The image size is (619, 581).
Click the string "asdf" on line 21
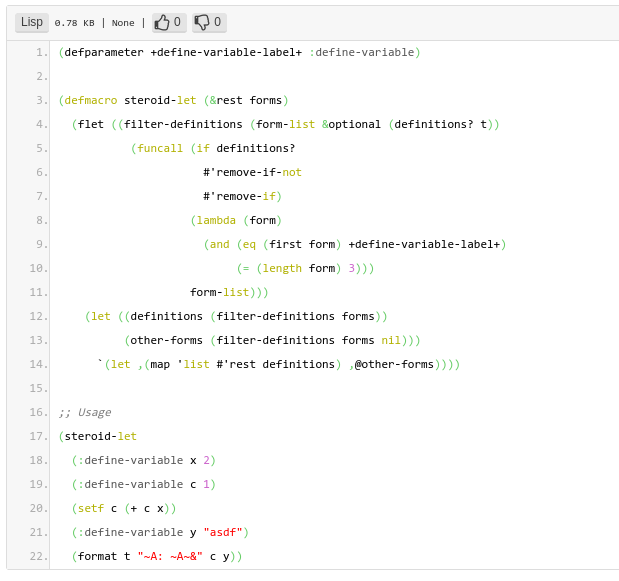[x=223, y=532]
